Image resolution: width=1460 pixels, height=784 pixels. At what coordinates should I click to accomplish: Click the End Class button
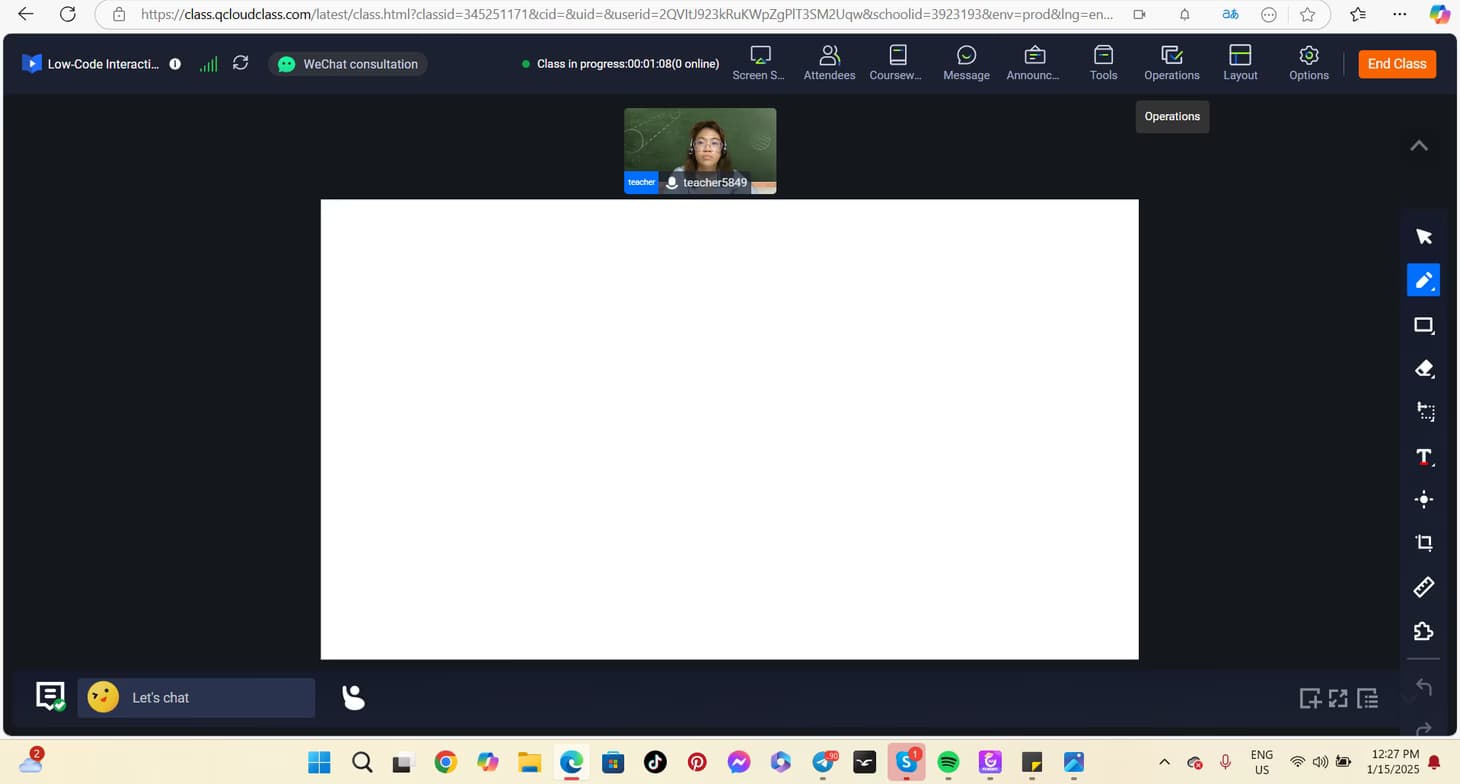[1396, 64]
